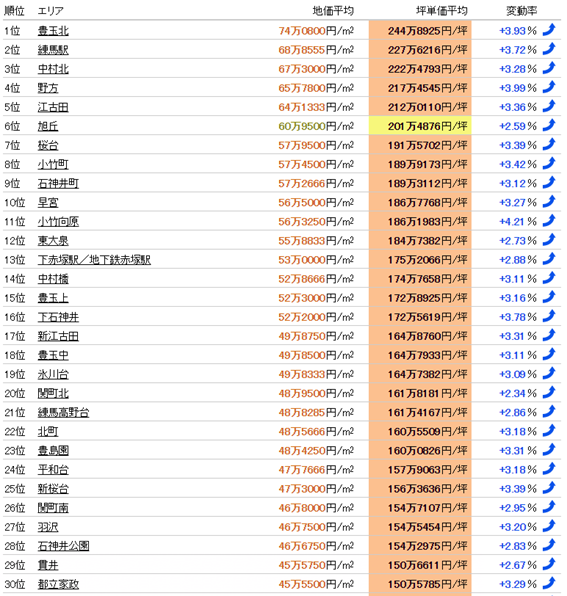Open the 練馬高野台 area link
The height and width of the screenshot is (596, 567).
[63, 412]
